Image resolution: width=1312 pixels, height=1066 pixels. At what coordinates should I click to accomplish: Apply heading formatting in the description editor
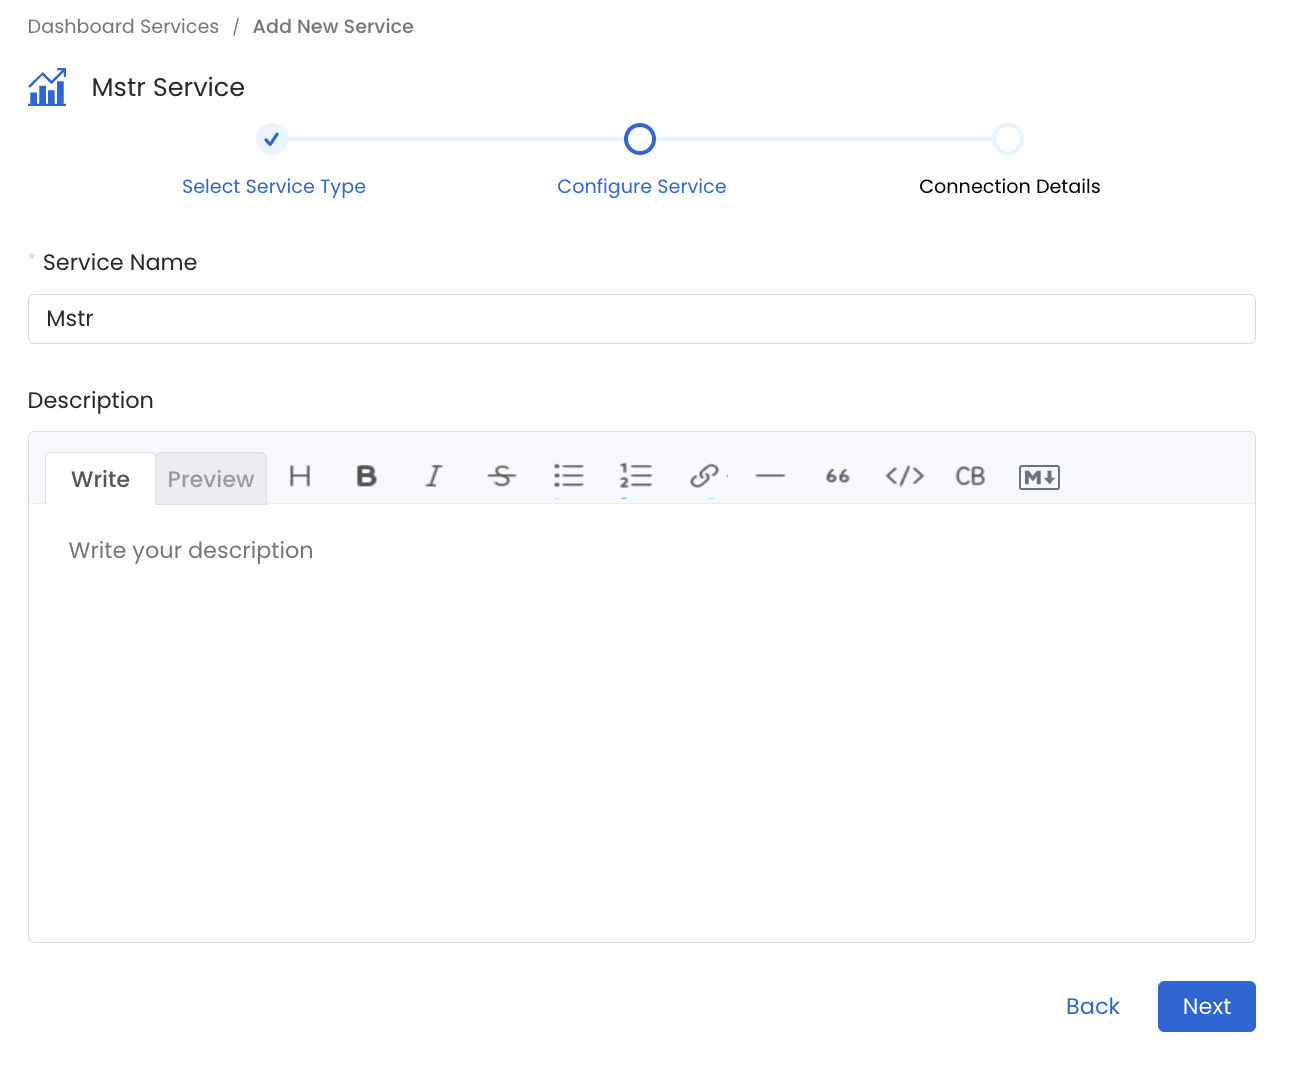pos(300,477)
